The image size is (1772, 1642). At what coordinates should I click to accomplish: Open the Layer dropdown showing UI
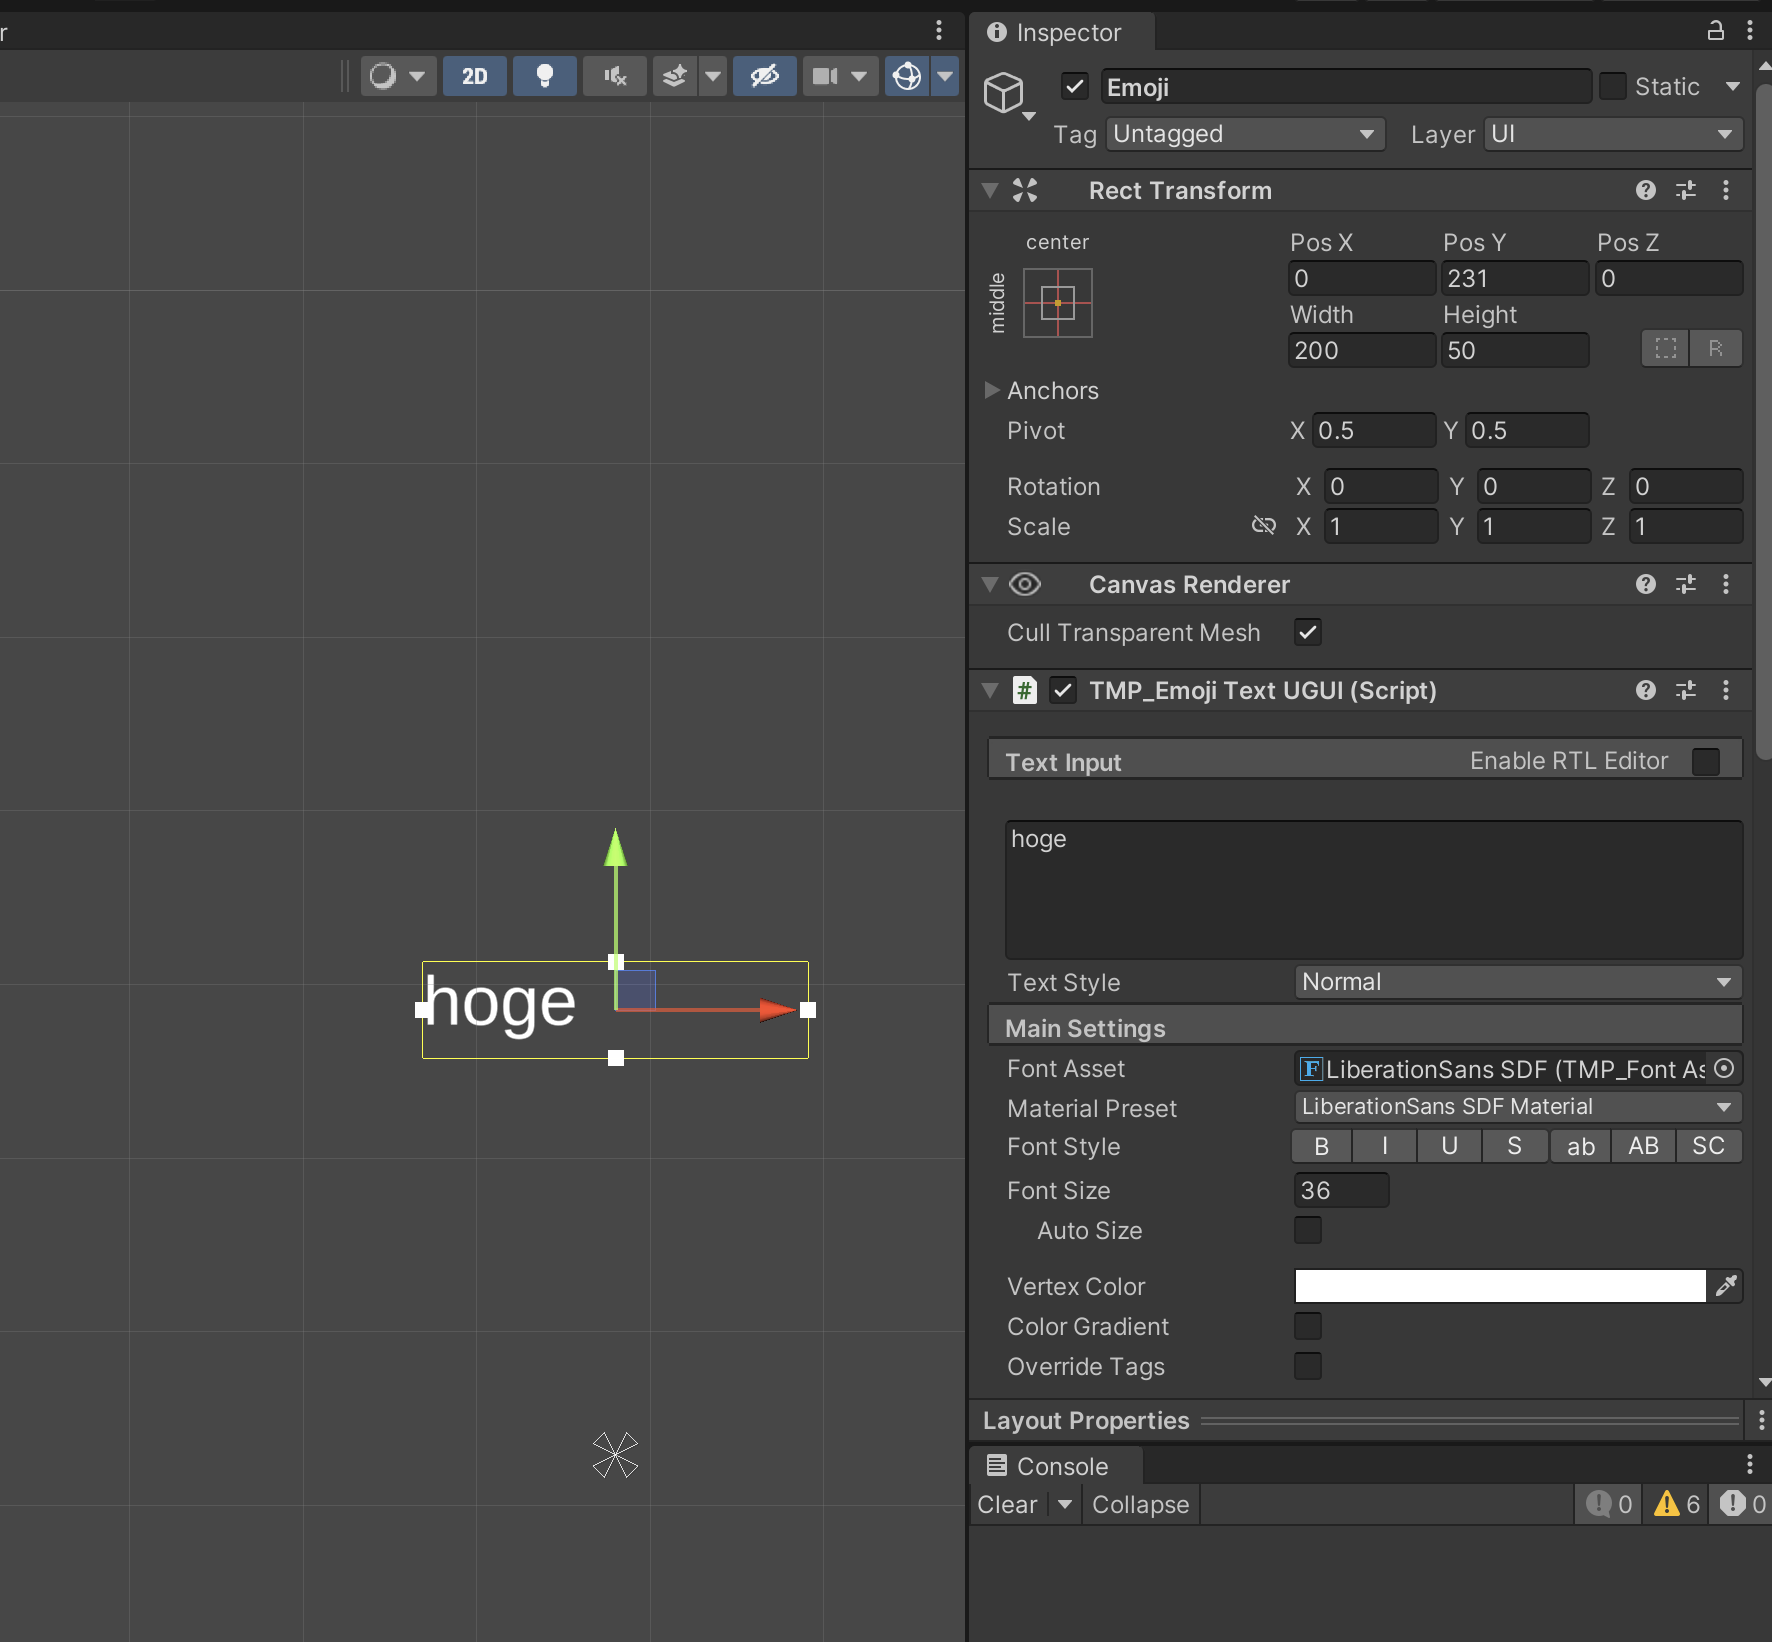[x=1611, y=133]
